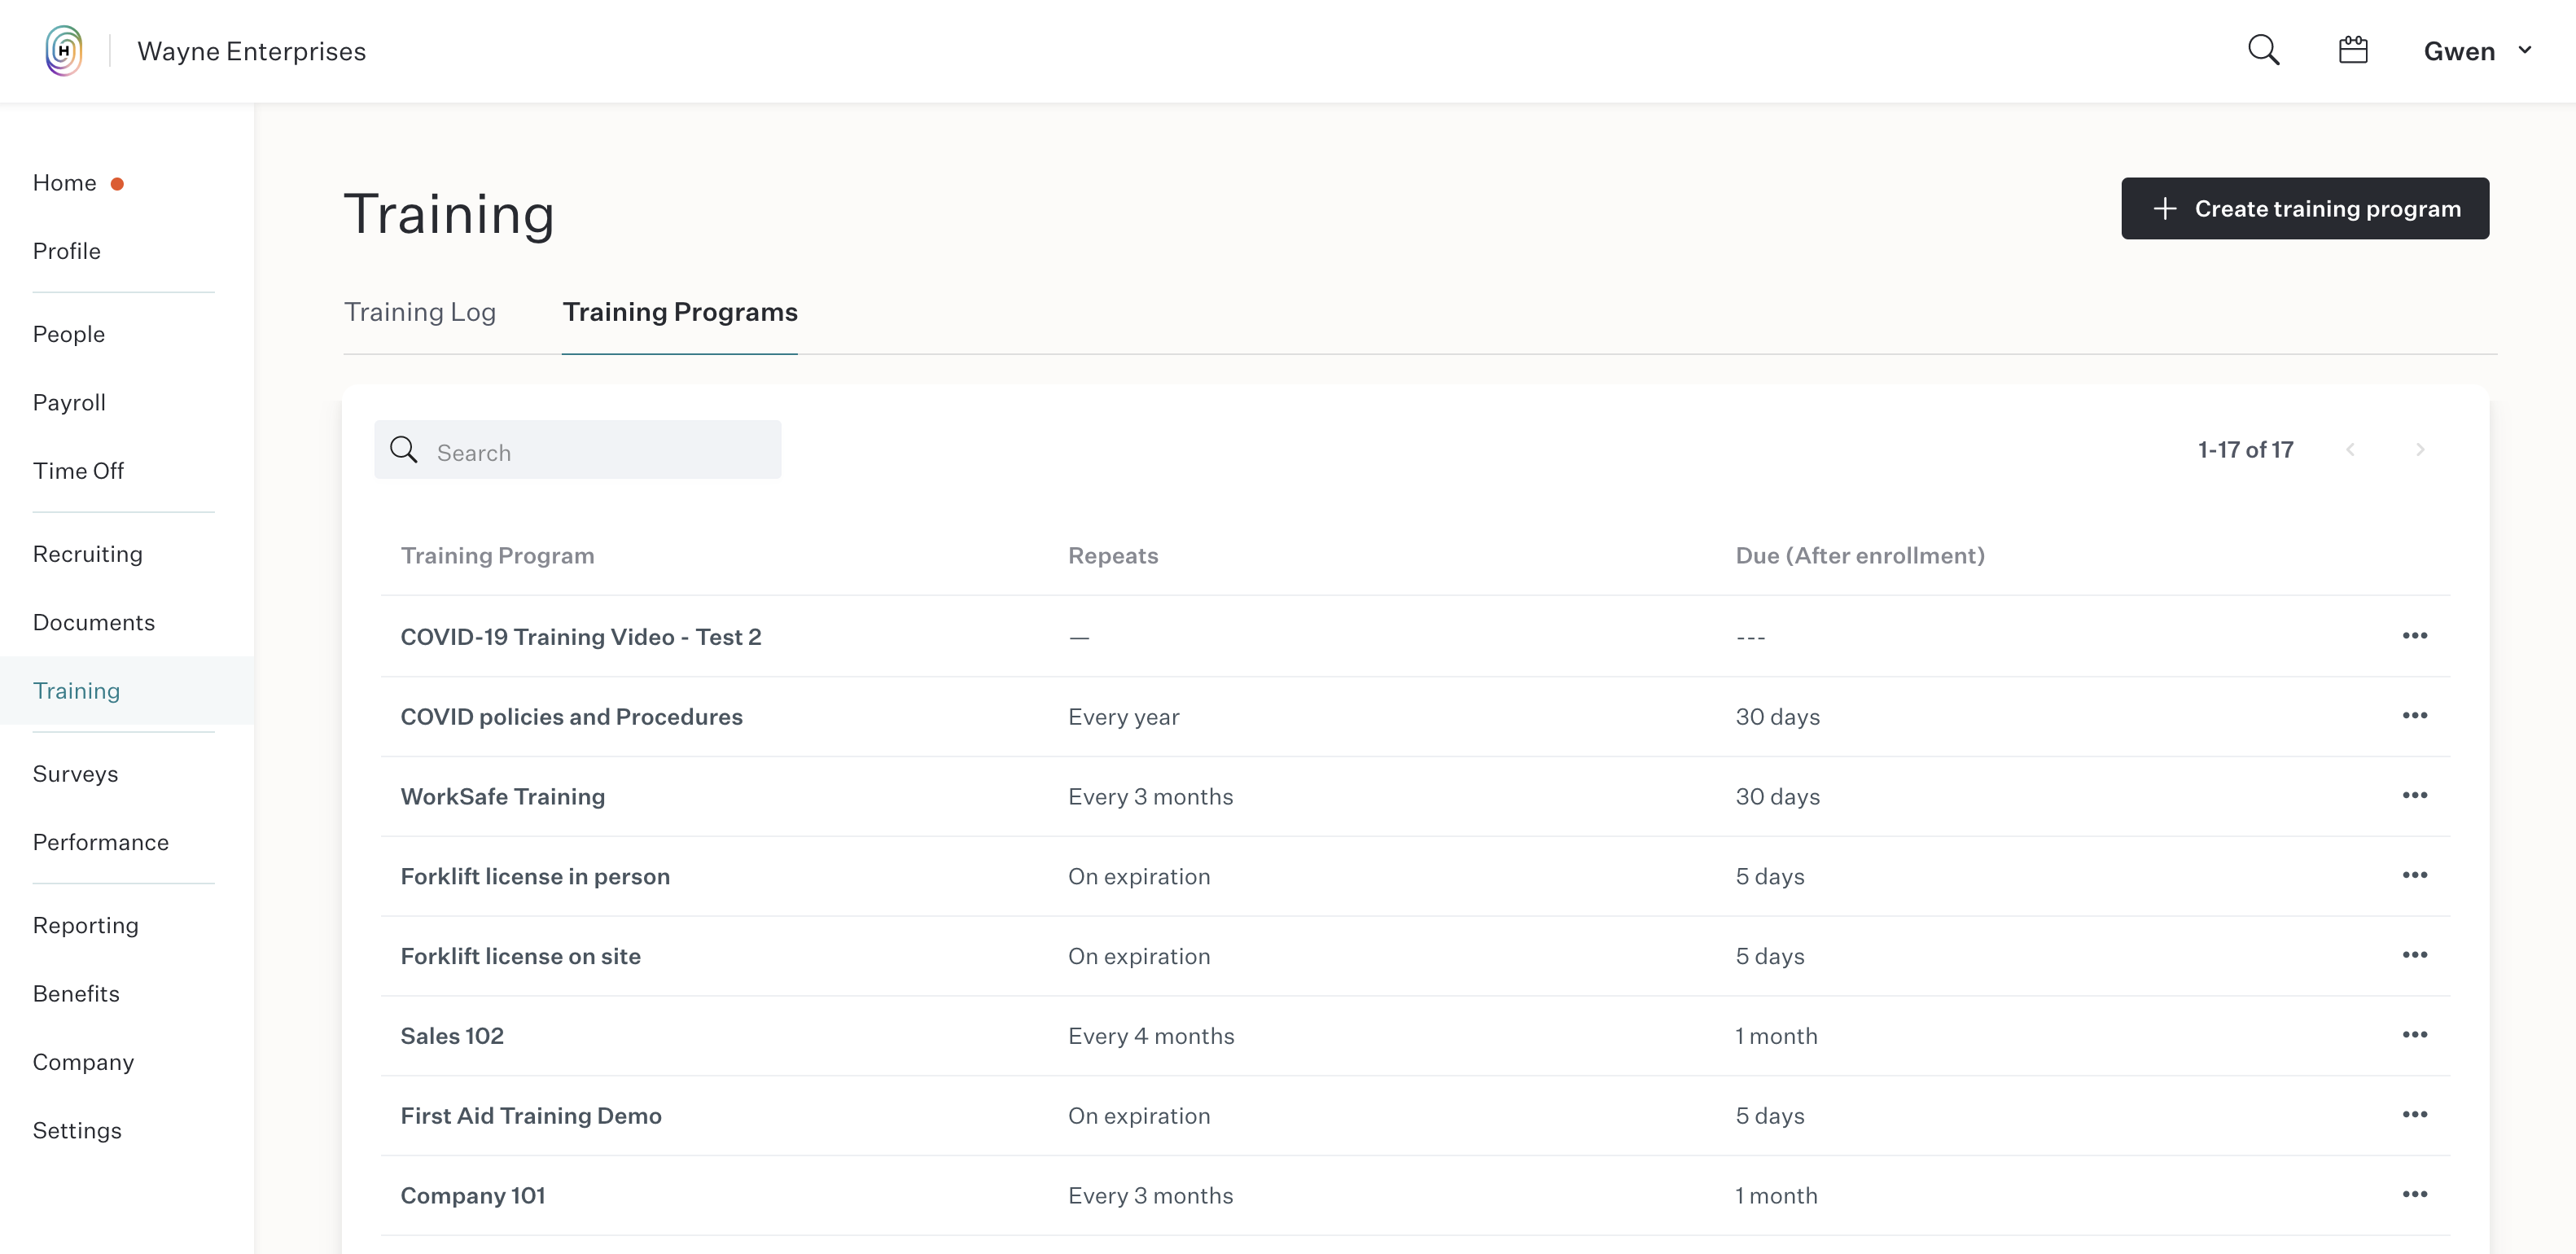Open more options for Forklift license on site
The height and width of the screenshot is (1254, 2576).
(x=2415, y=956)
